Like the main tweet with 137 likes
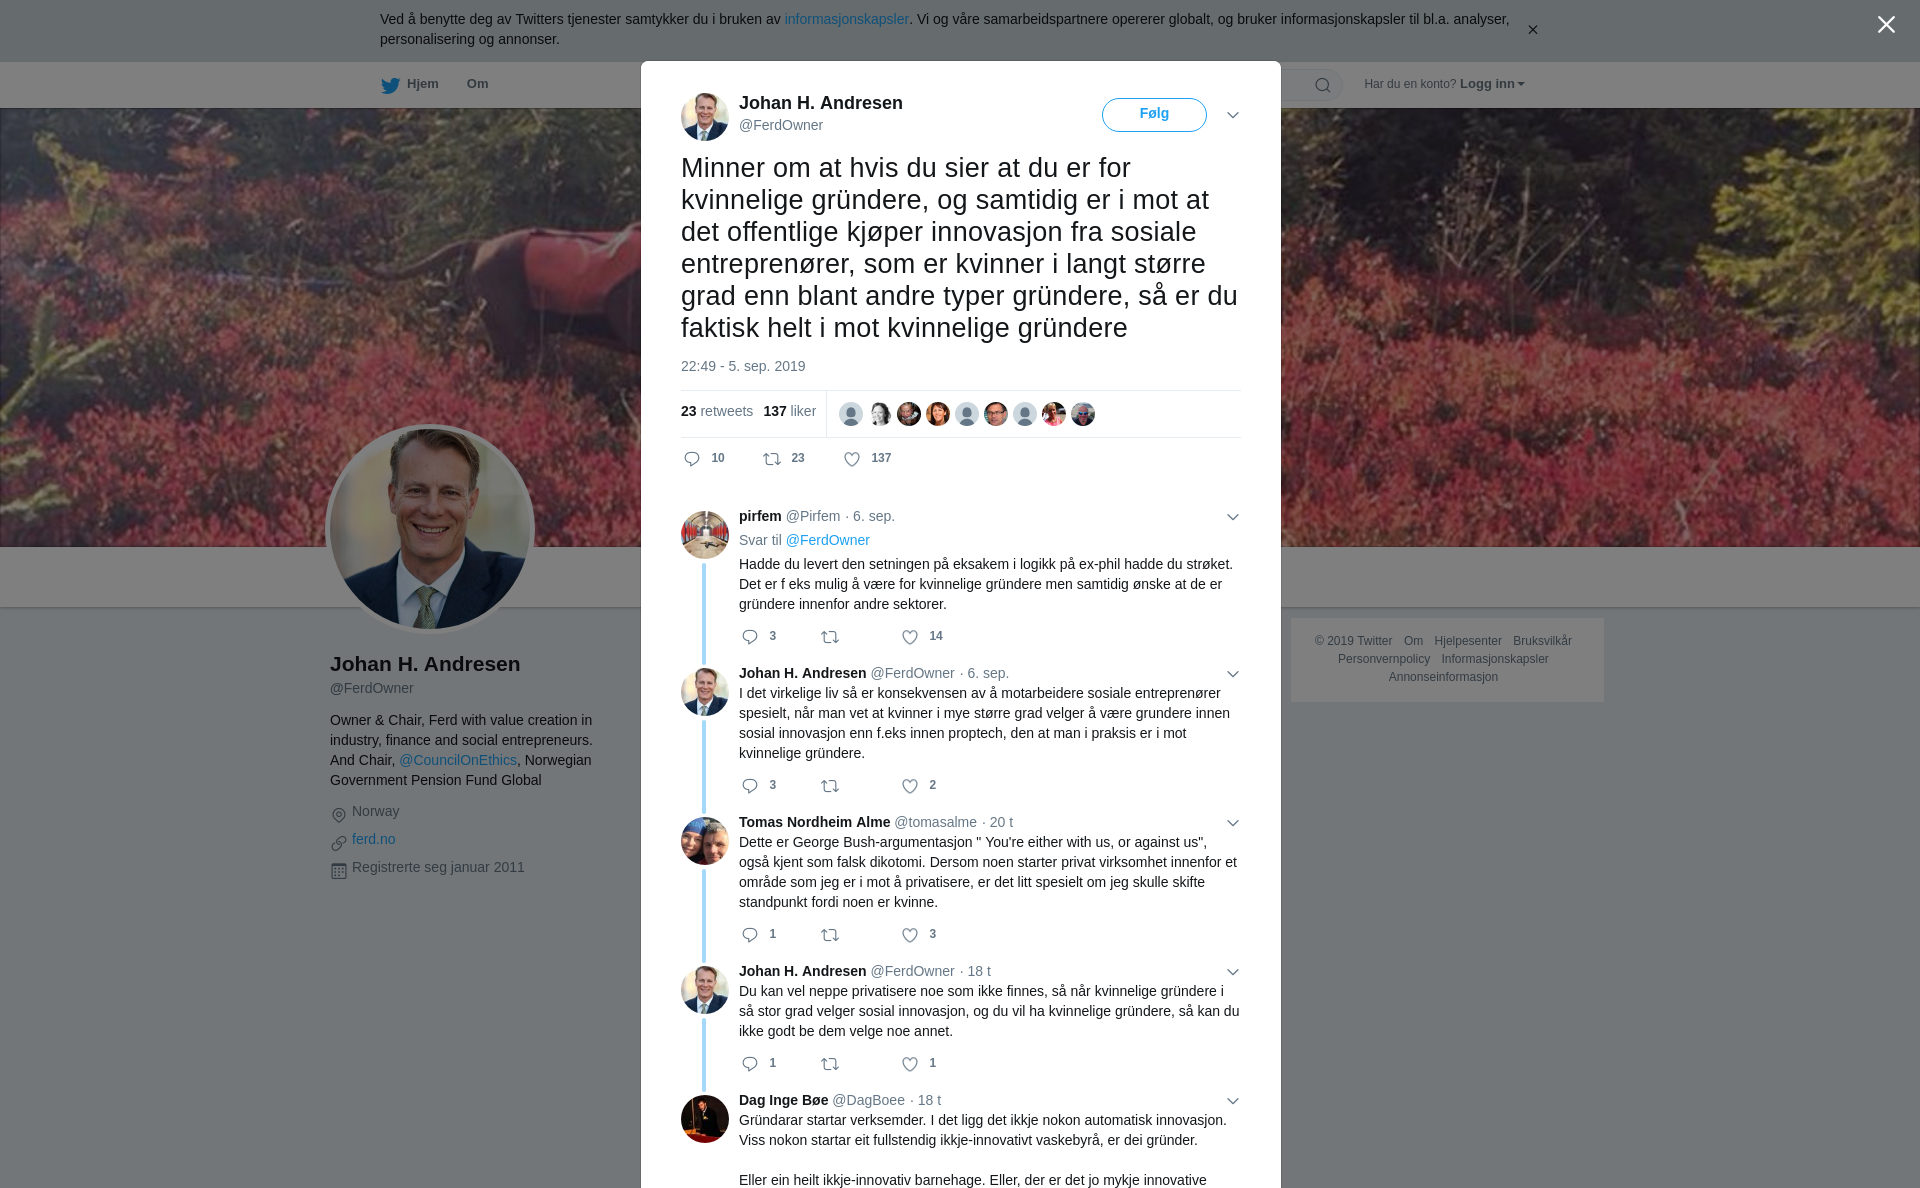1920x1188 pixels. (x=852, y=459)
